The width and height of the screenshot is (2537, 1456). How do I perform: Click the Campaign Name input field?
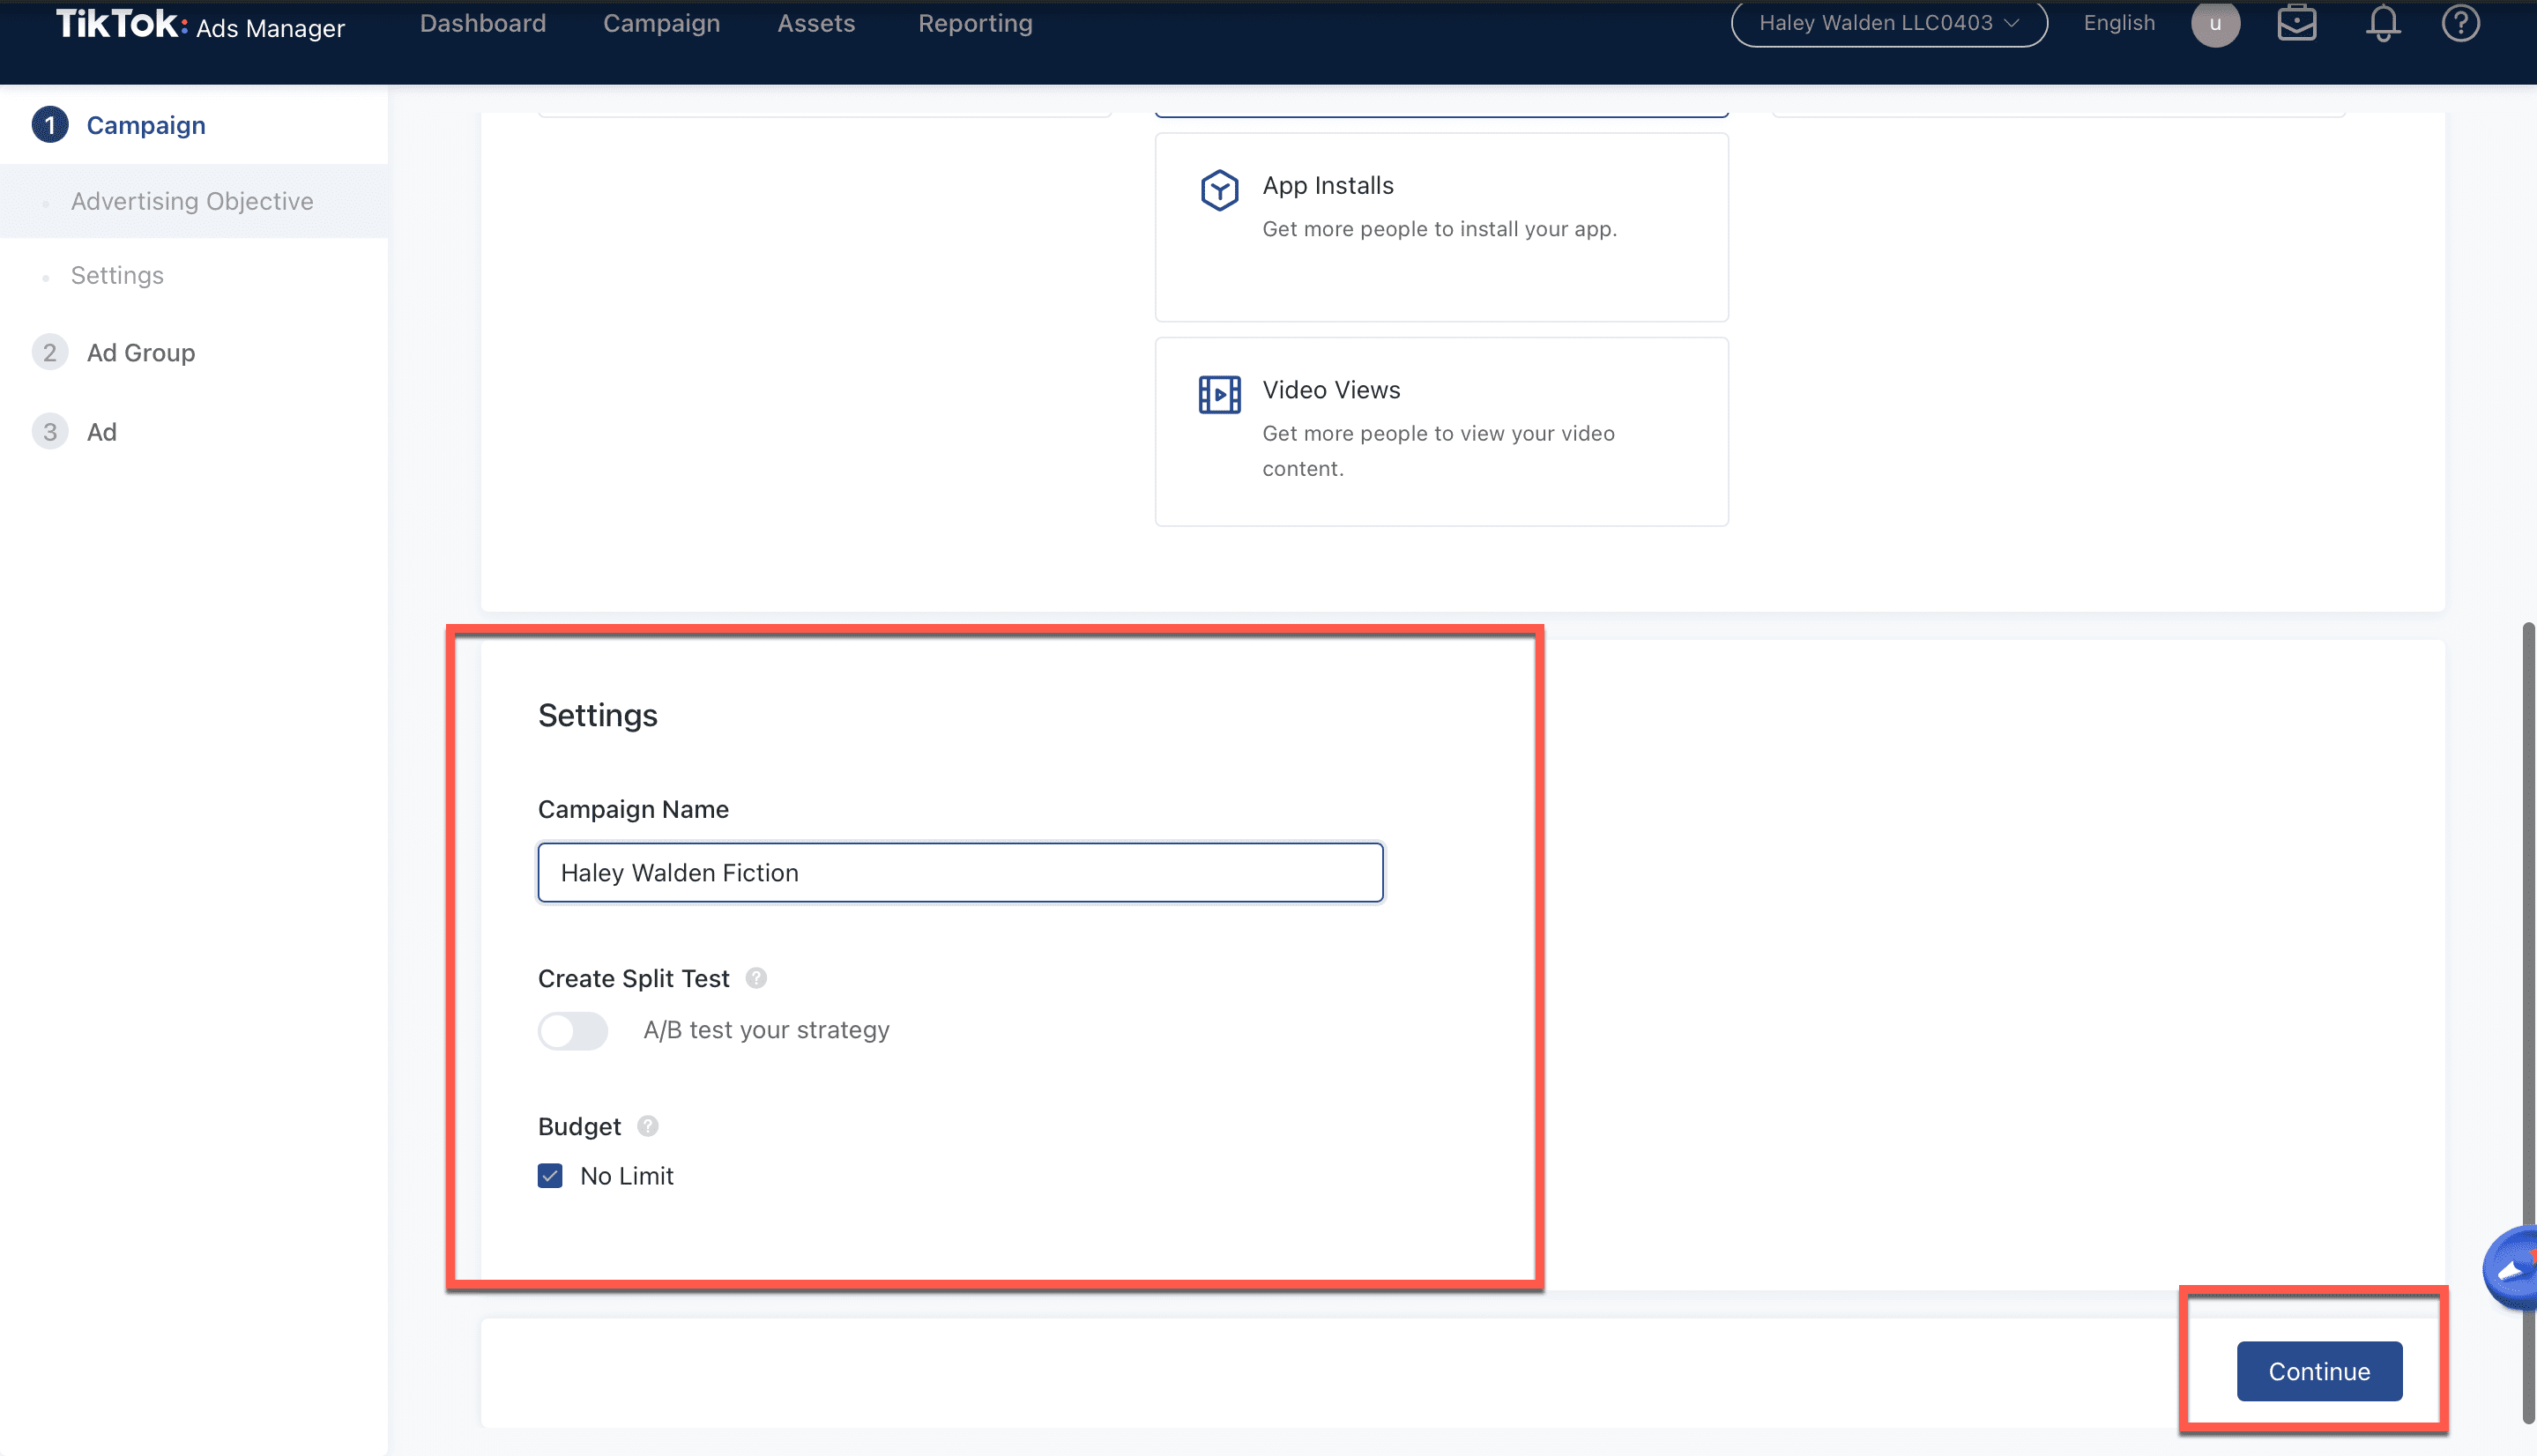tap(960, 872)
